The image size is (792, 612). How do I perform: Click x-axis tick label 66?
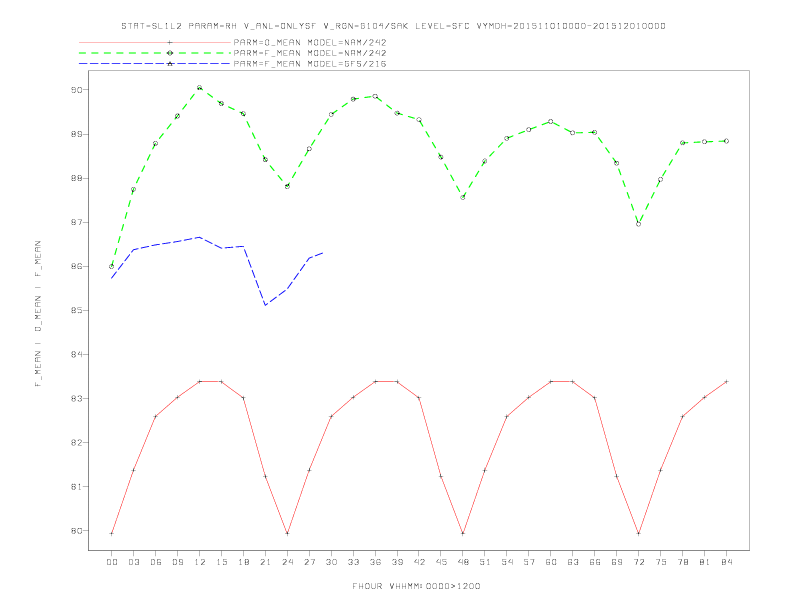(x=595, y=562)
